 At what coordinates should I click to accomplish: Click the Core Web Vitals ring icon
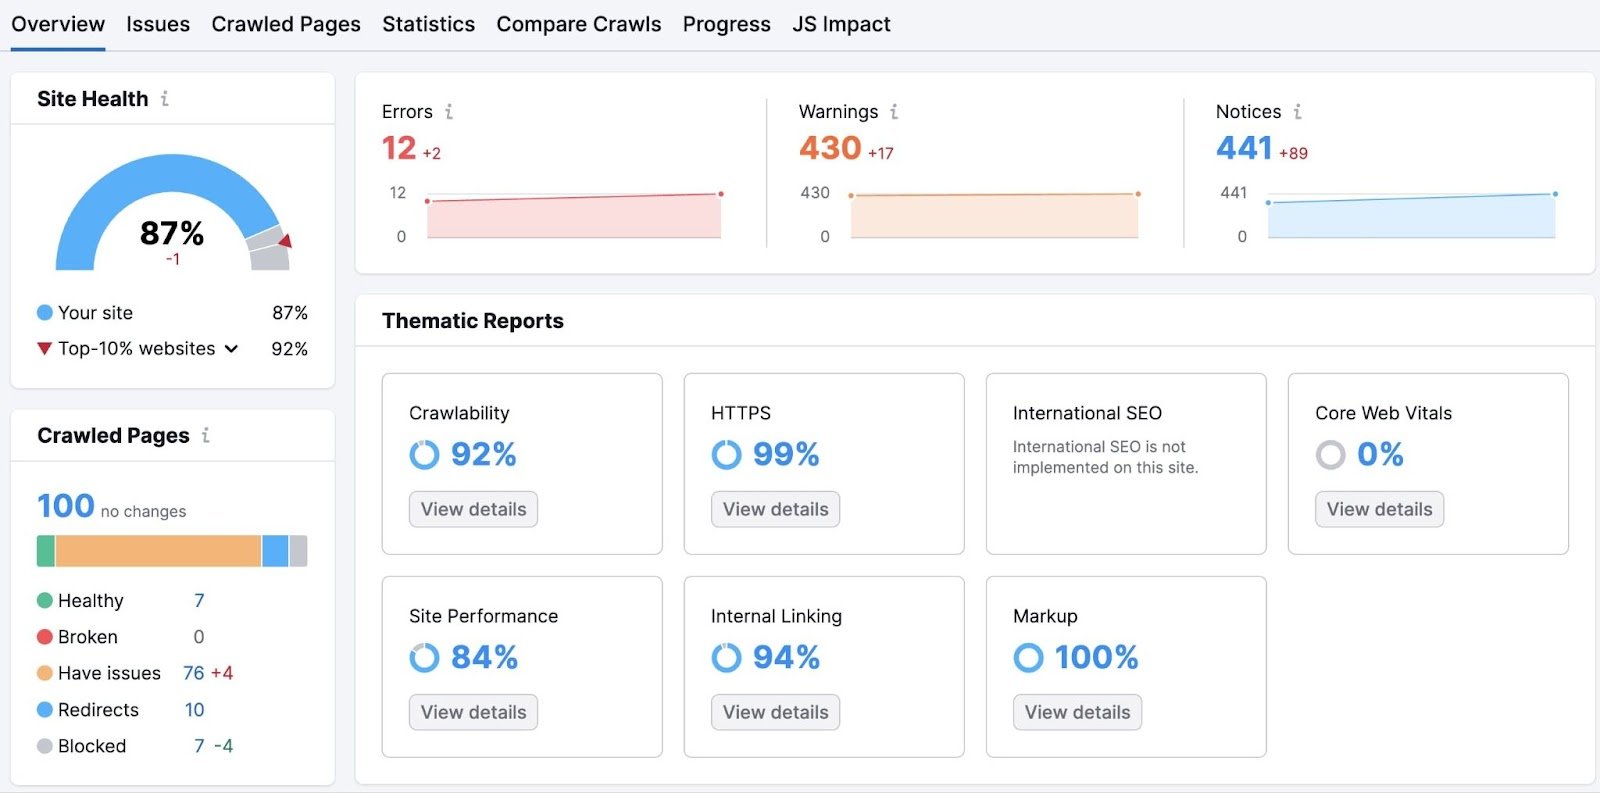[1330, 455]
